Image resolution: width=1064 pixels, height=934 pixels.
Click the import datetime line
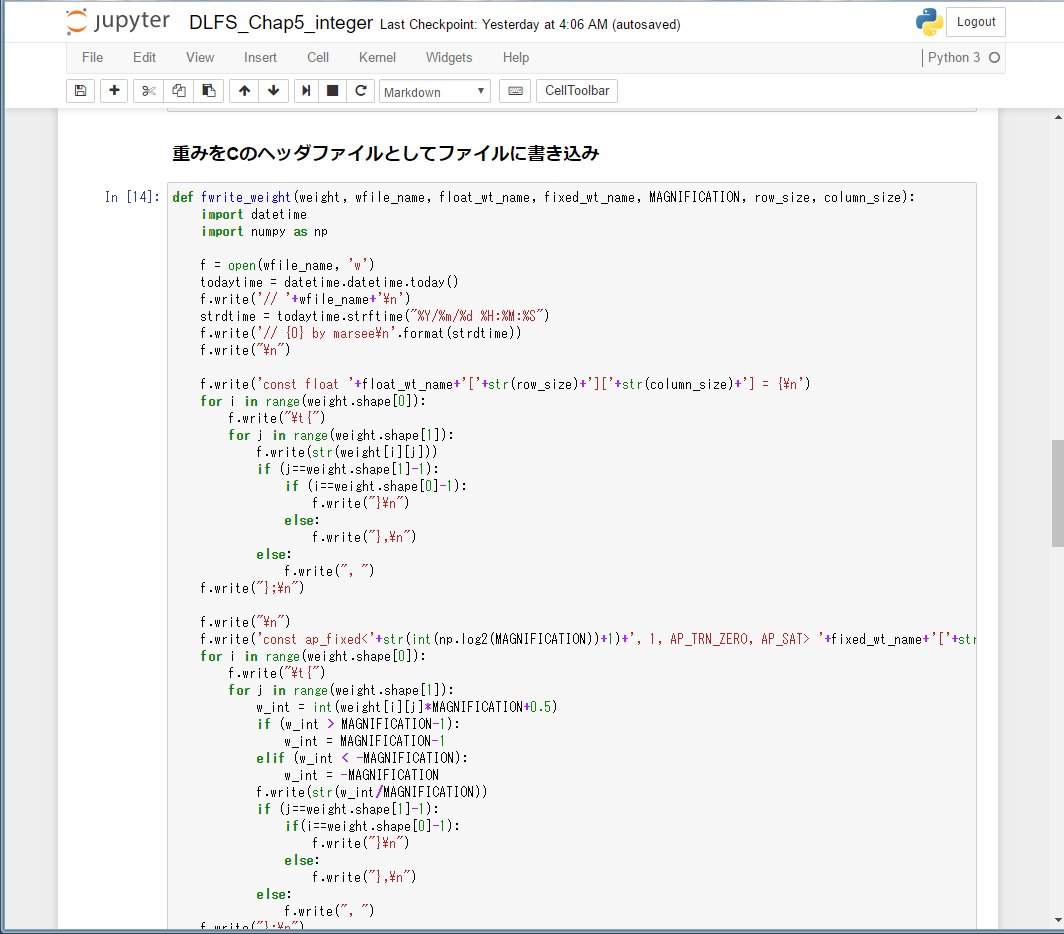click(x=254, y=214)
